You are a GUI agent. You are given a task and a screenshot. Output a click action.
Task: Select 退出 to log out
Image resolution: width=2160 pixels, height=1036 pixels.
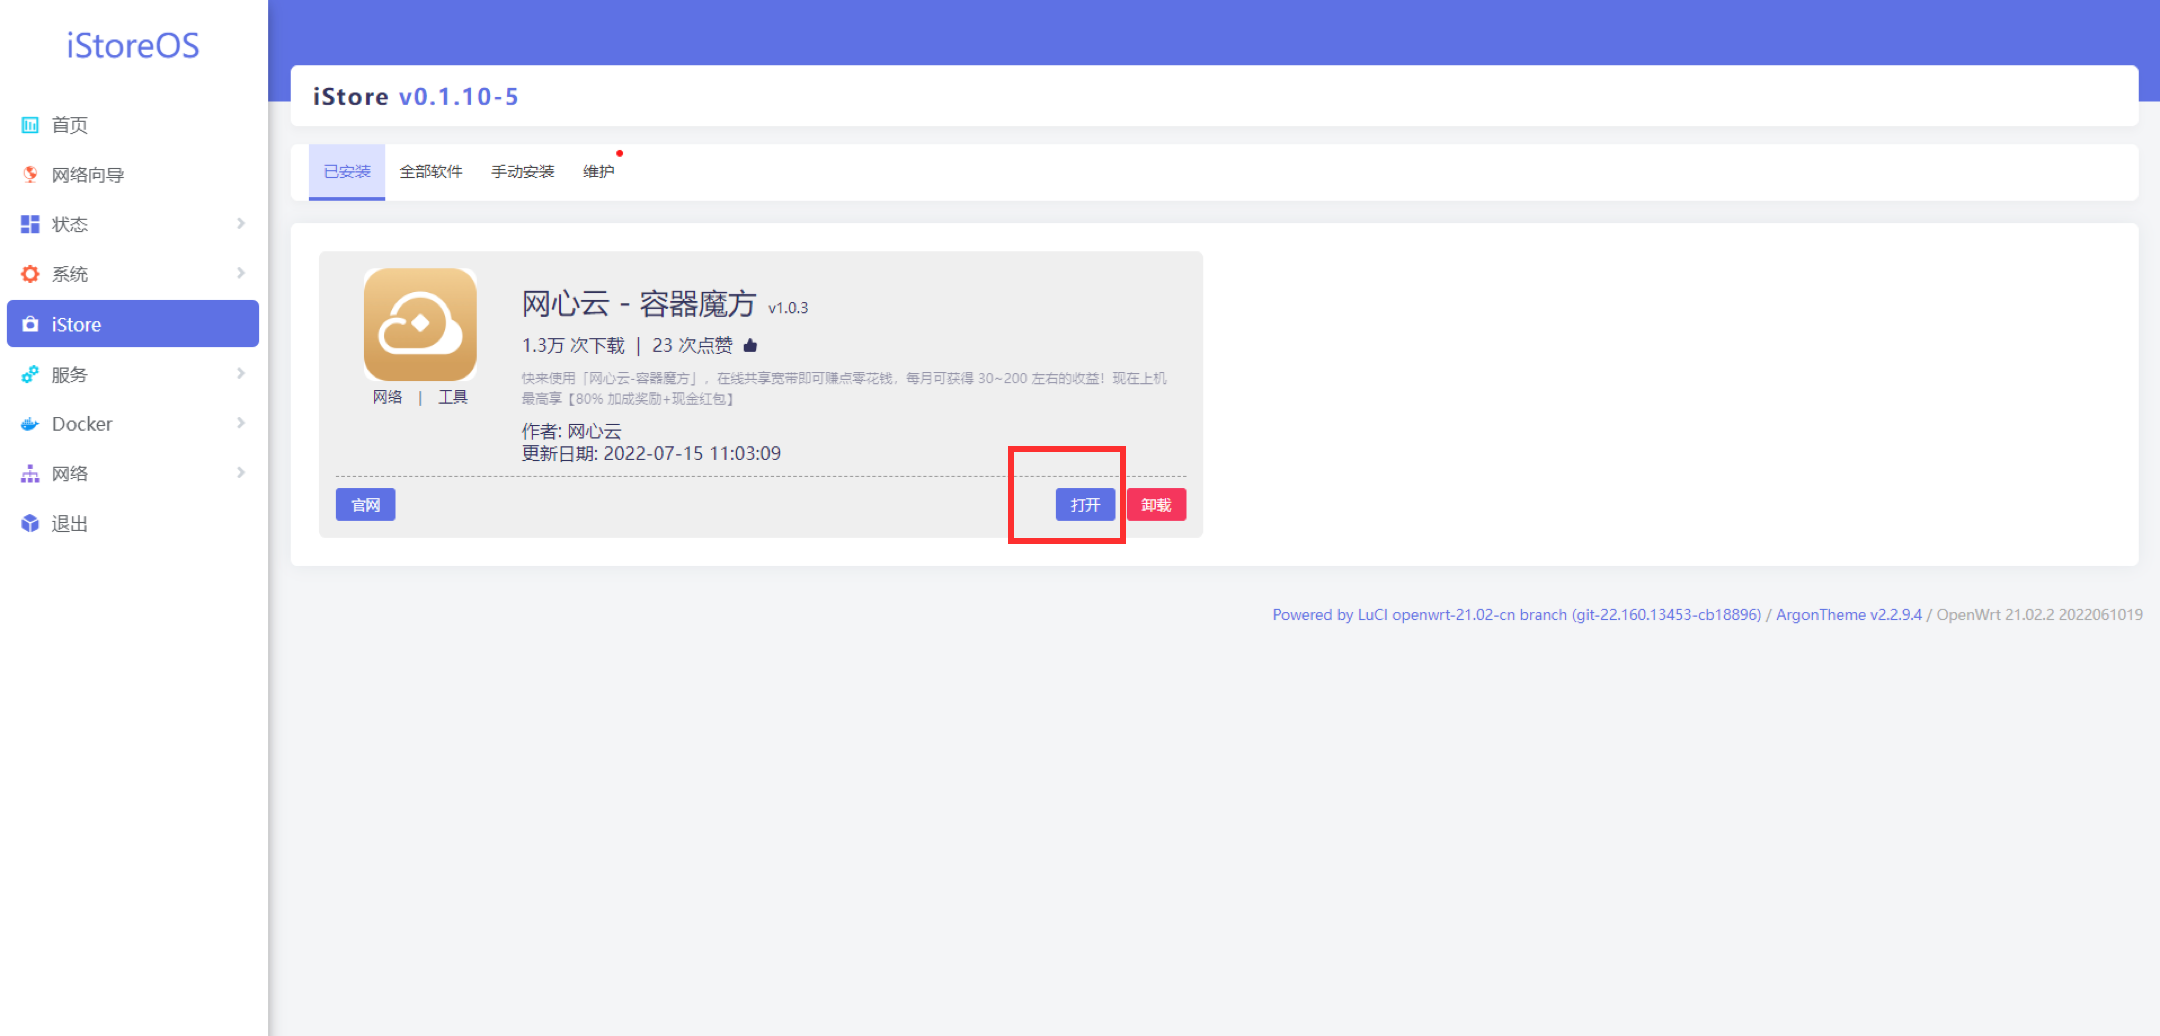[x=133, y=523]
